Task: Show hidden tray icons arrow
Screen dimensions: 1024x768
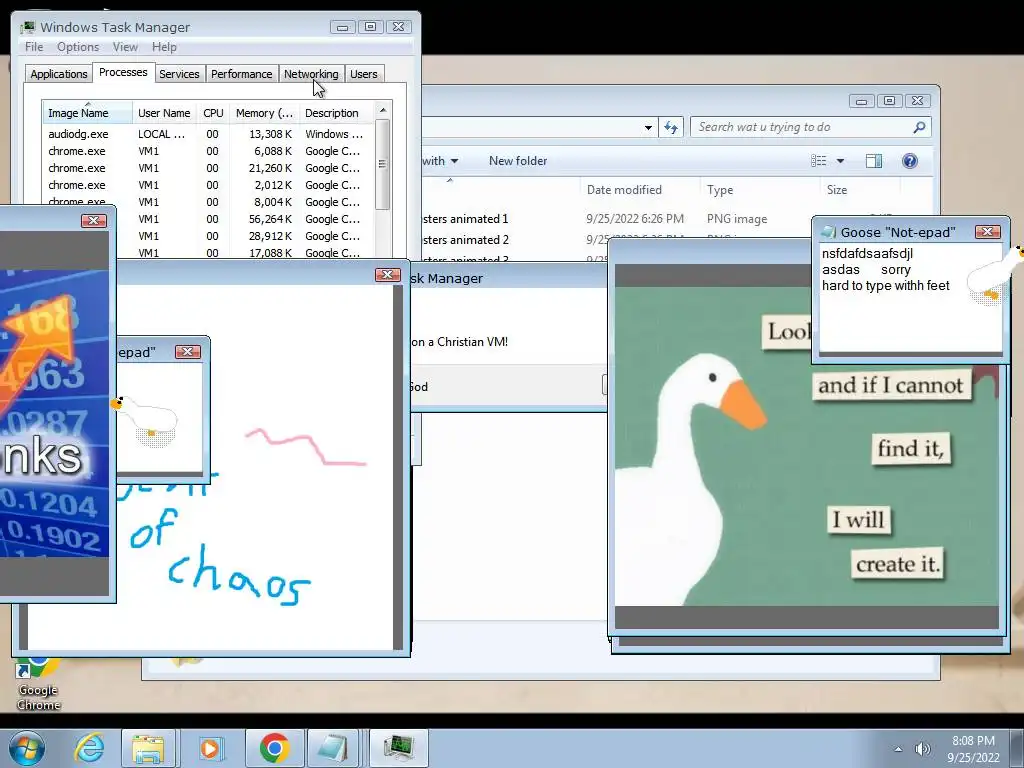Action: (x=899, y=749)
